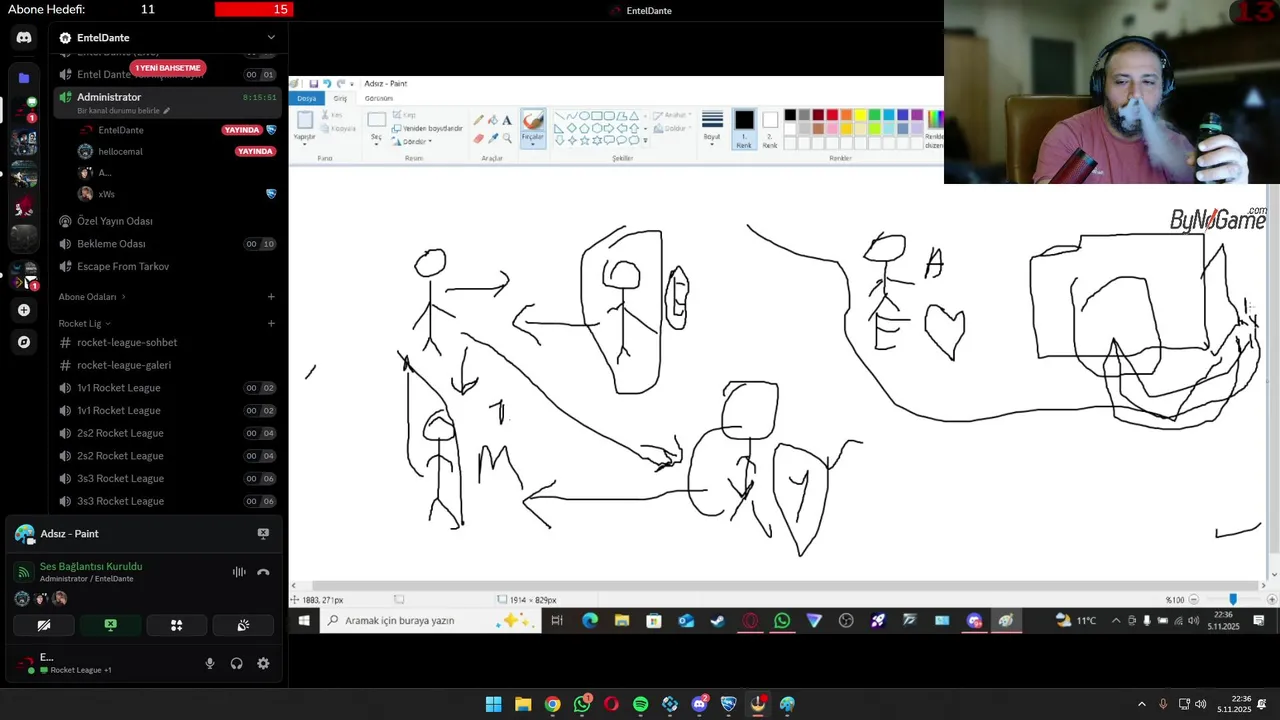Switch to the Giriş ribbon tab
Image resolution: width=1280 pixels, height=720 pixels.
pyautogui.click(x=340, y=98)
